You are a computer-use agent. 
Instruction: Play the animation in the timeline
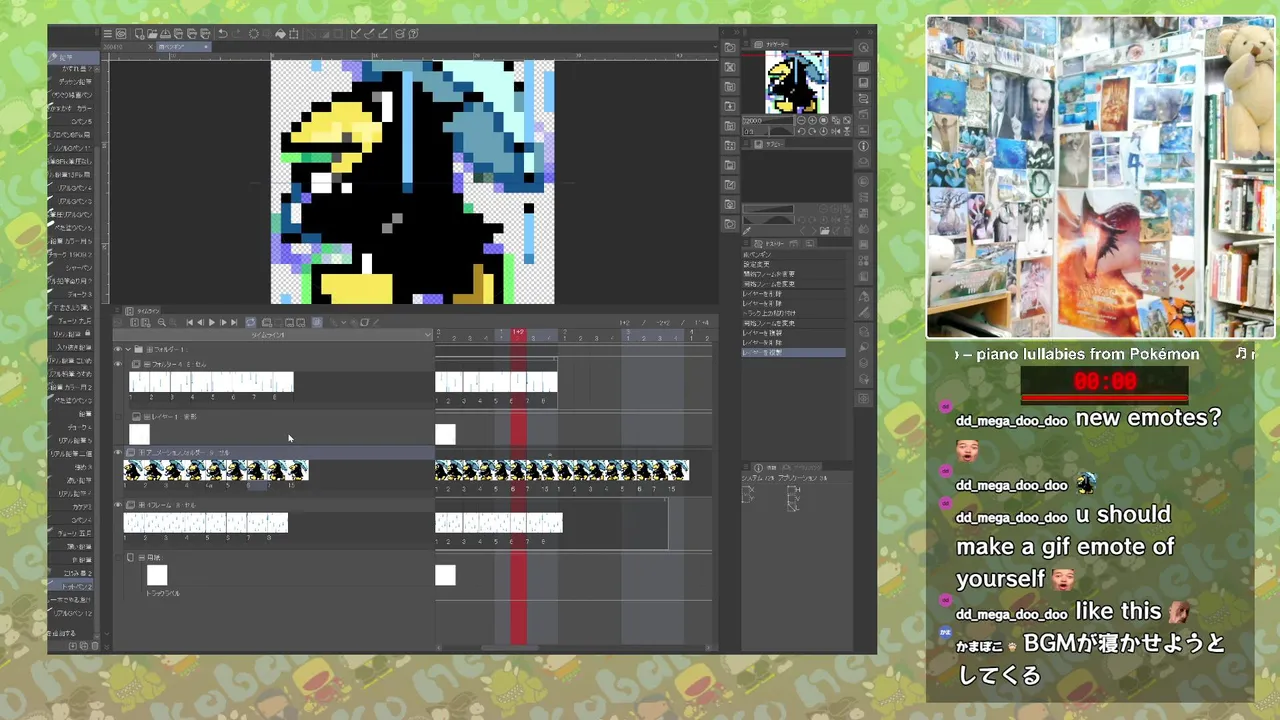click(212, 322)
